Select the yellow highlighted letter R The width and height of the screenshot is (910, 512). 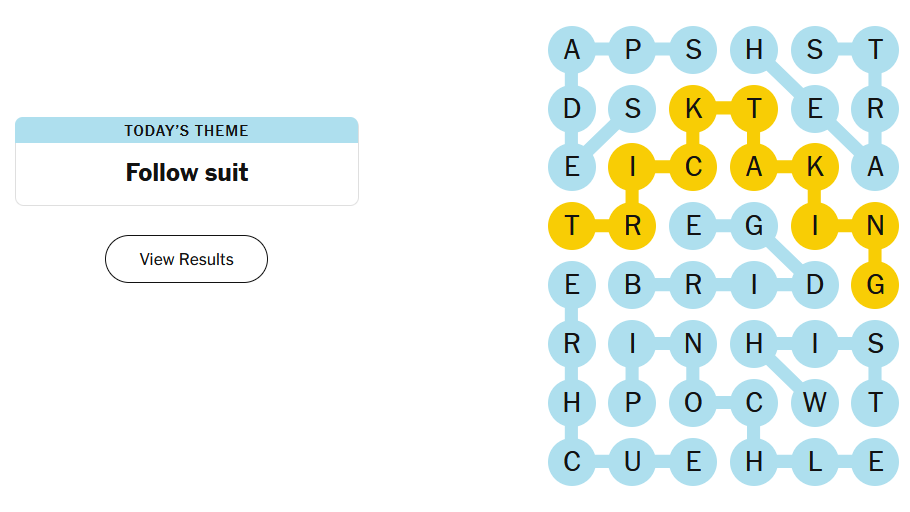632,226
